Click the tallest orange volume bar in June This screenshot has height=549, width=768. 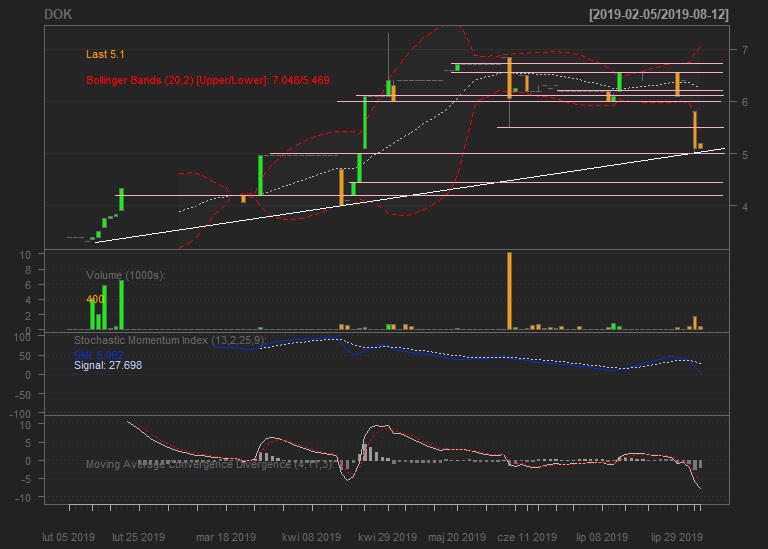click(x=509, y=290)
